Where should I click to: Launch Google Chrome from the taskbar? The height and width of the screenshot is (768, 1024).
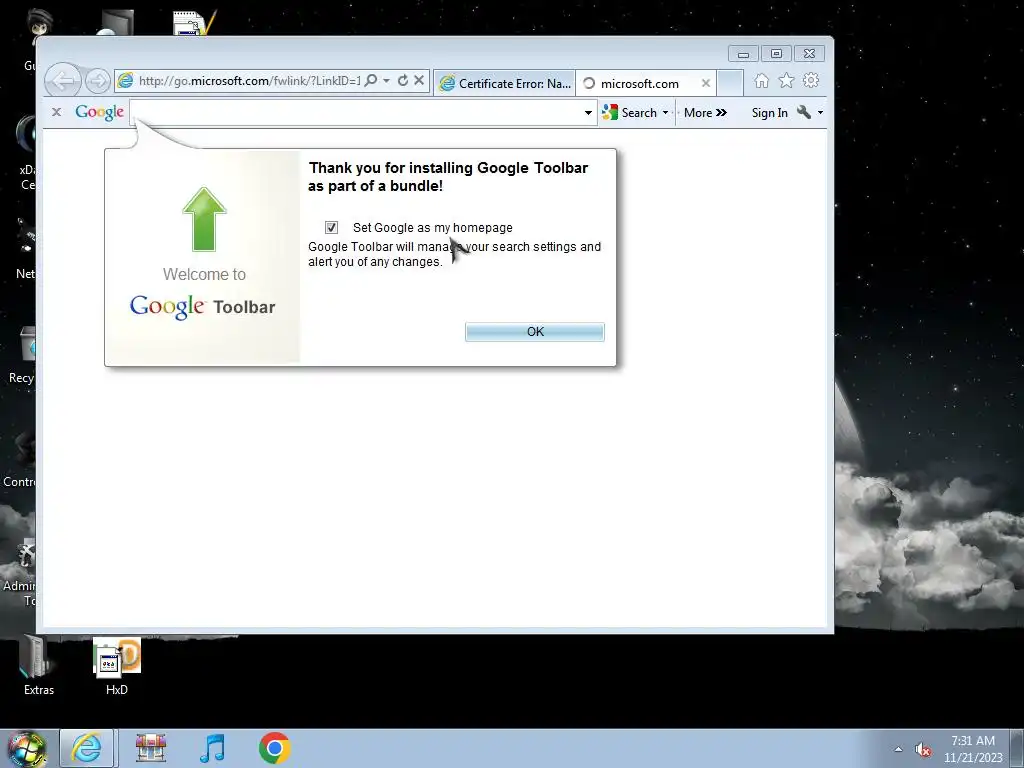click(275, 748)
